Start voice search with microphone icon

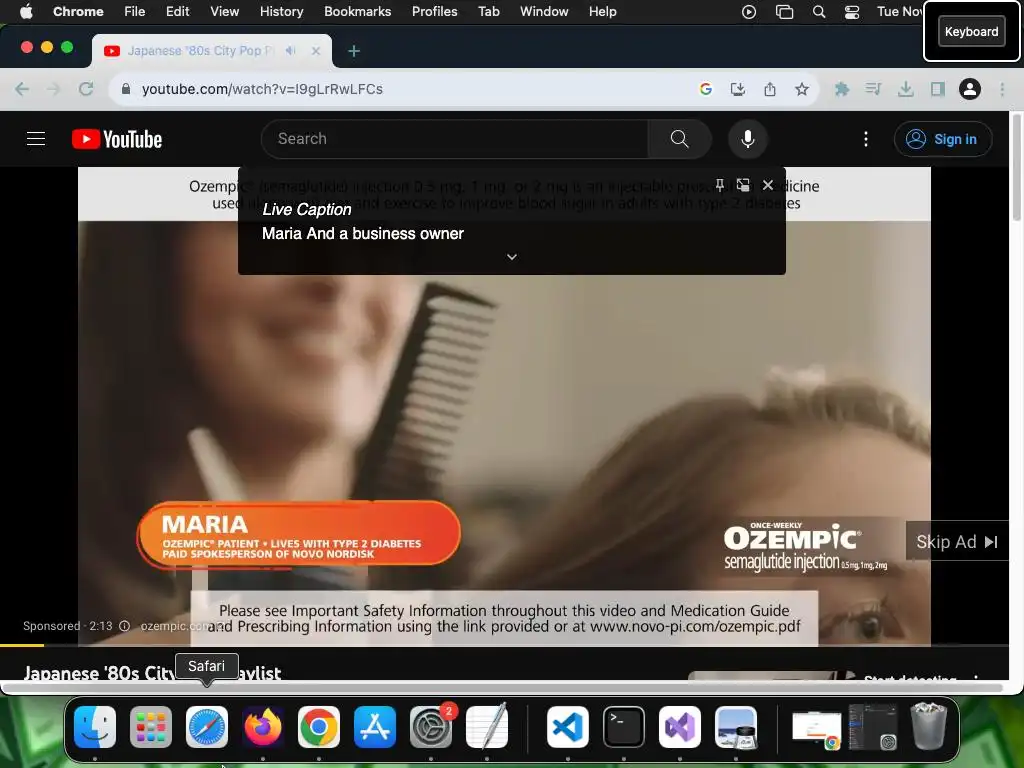tap(748, 139)
